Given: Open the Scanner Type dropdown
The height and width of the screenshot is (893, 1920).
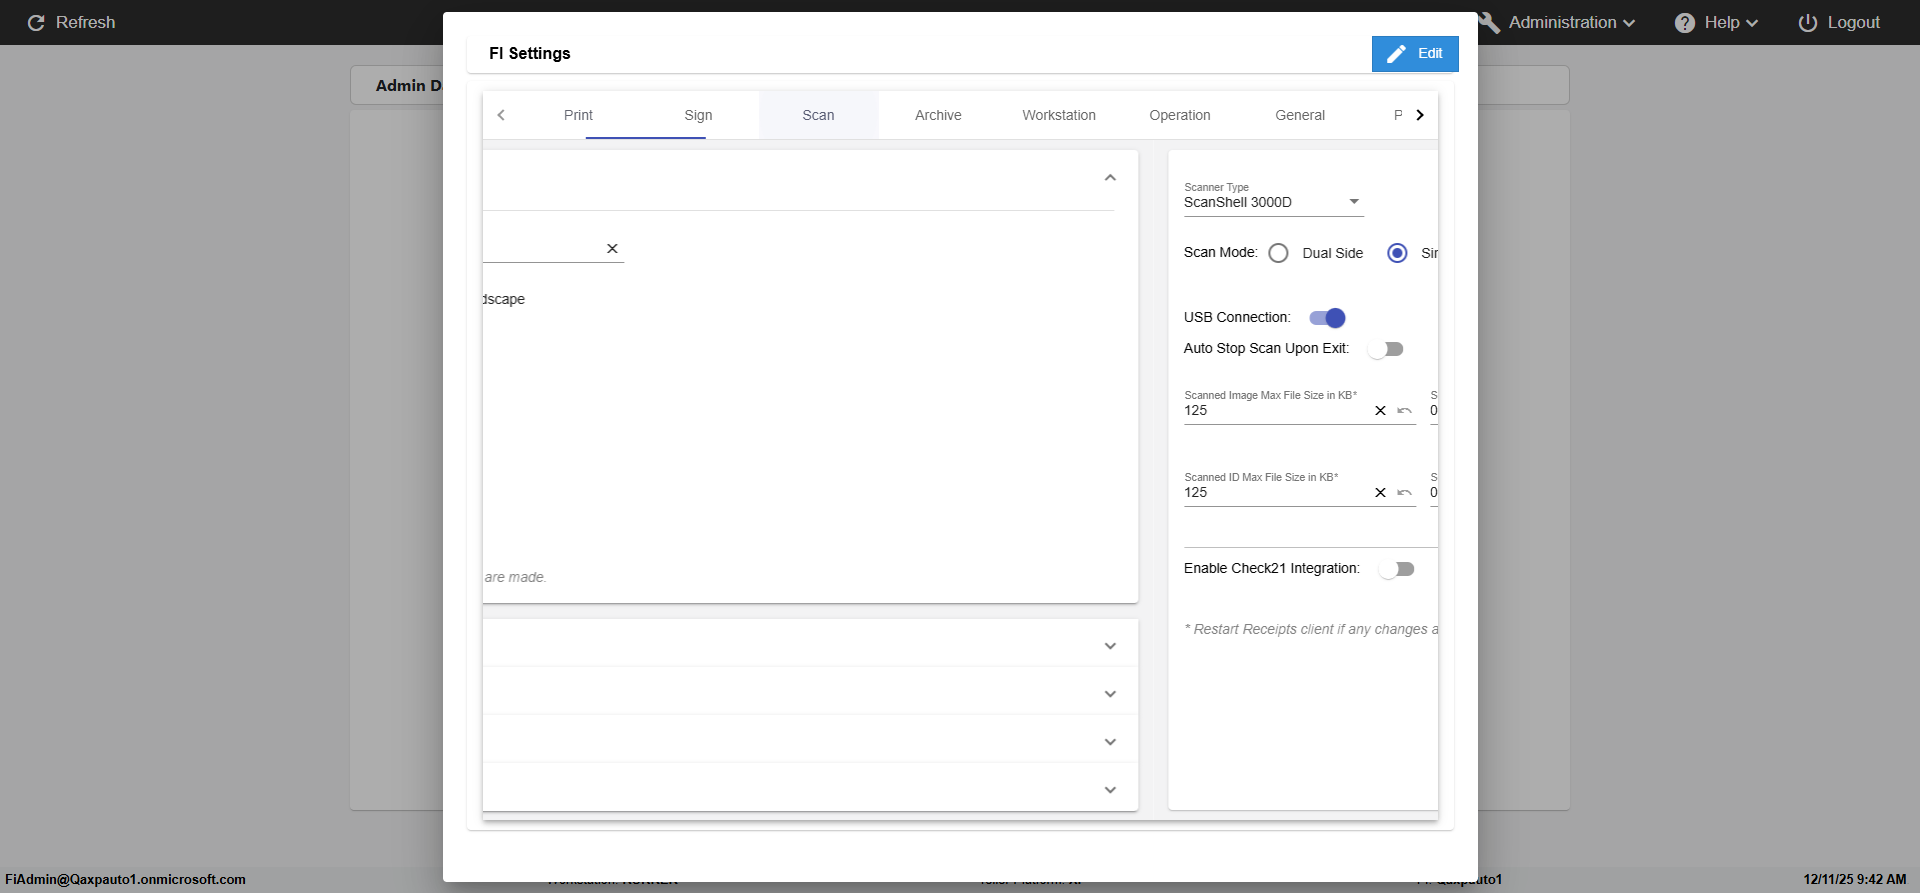Looking at the screenshot, I should click(1272, 202).
